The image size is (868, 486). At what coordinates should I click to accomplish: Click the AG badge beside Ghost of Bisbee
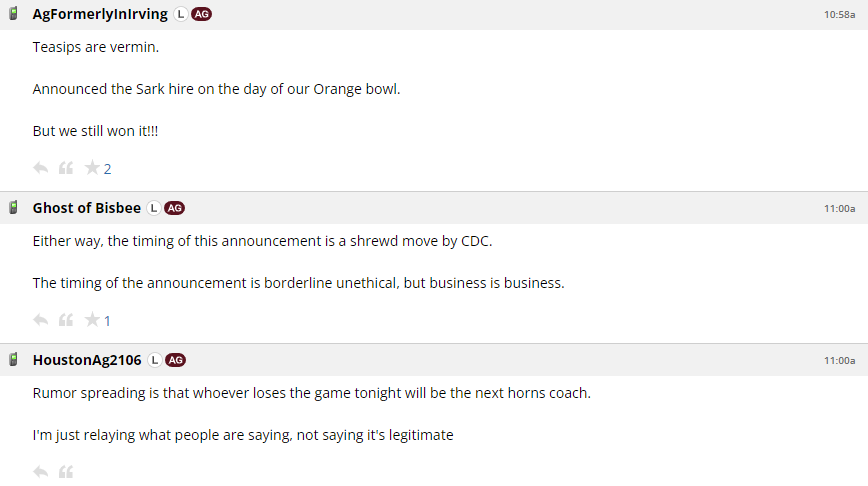174,208
